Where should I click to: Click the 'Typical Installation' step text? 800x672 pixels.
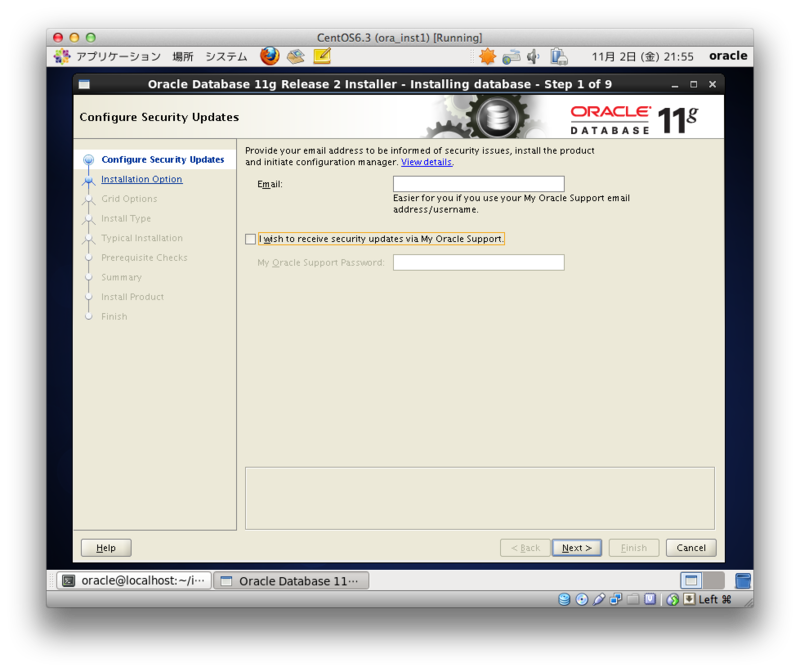[142, 238]
